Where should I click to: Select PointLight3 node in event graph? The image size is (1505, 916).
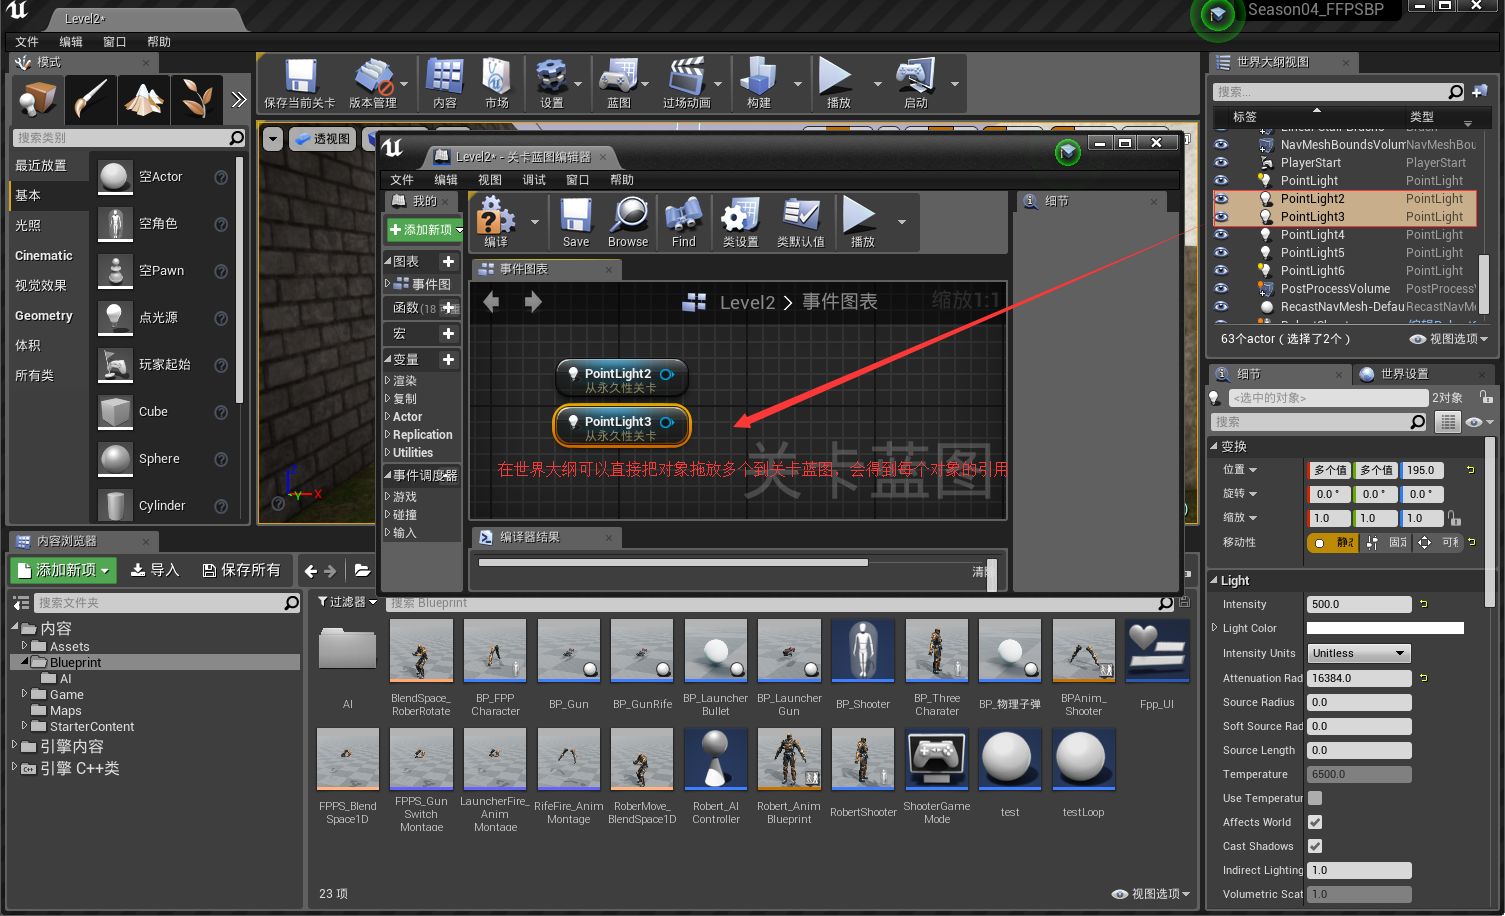[621, 425]
